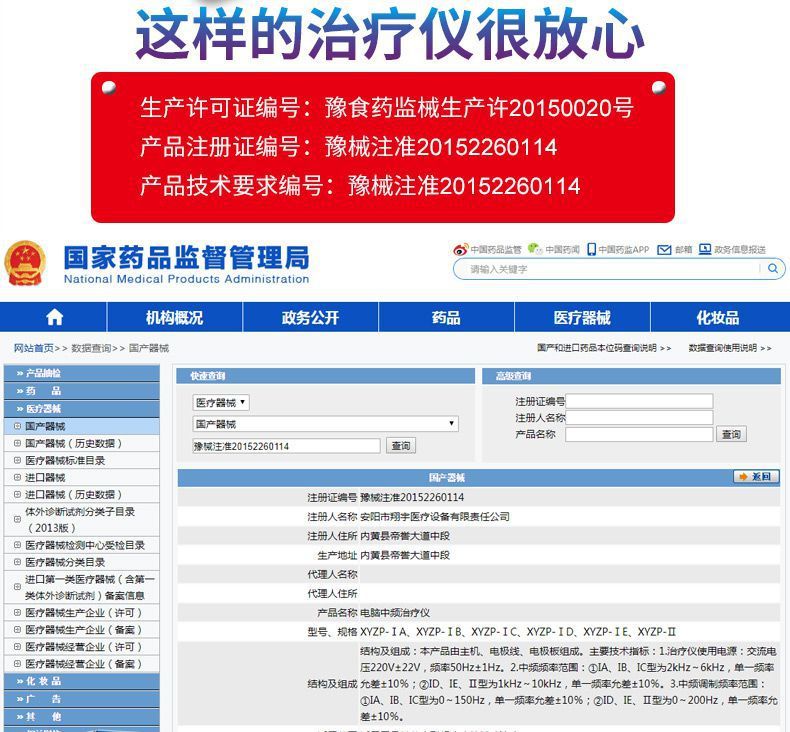
Task: Expand 医疗器械分类目录 tree node
Action: tap(17, 562)
